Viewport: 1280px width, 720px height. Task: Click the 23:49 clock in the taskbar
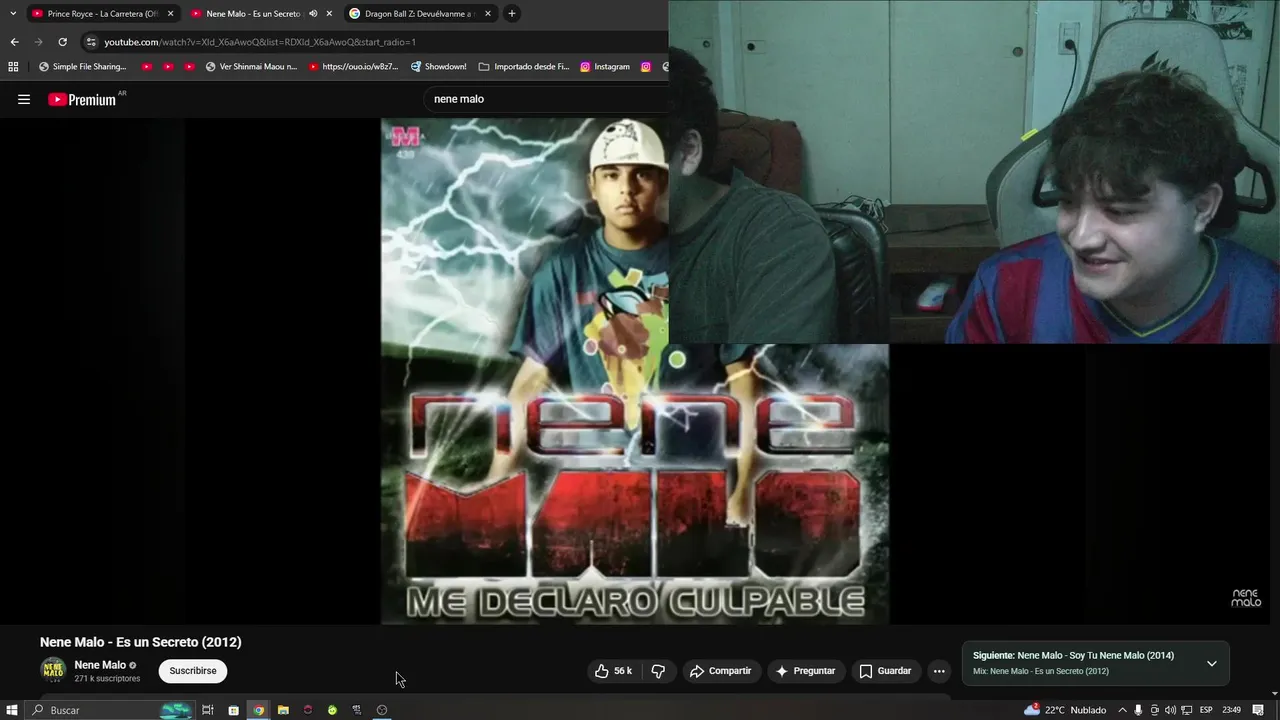[x=1232, y=710]
